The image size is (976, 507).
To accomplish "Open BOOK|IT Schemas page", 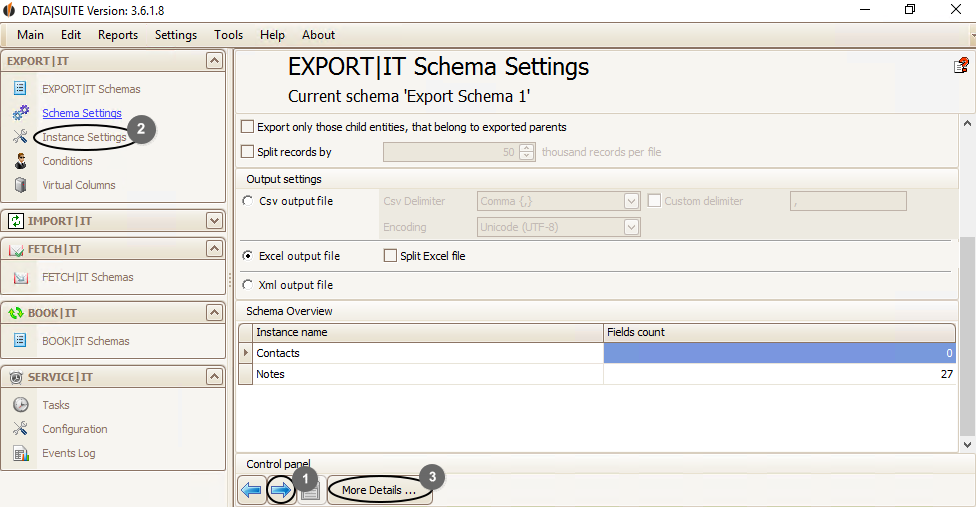I will click(x=86, y=341).
